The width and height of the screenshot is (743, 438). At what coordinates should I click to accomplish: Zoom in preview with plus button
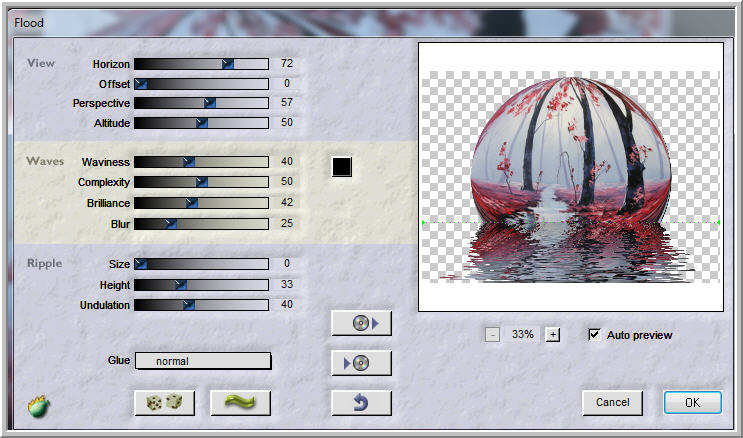coord(553,335)
